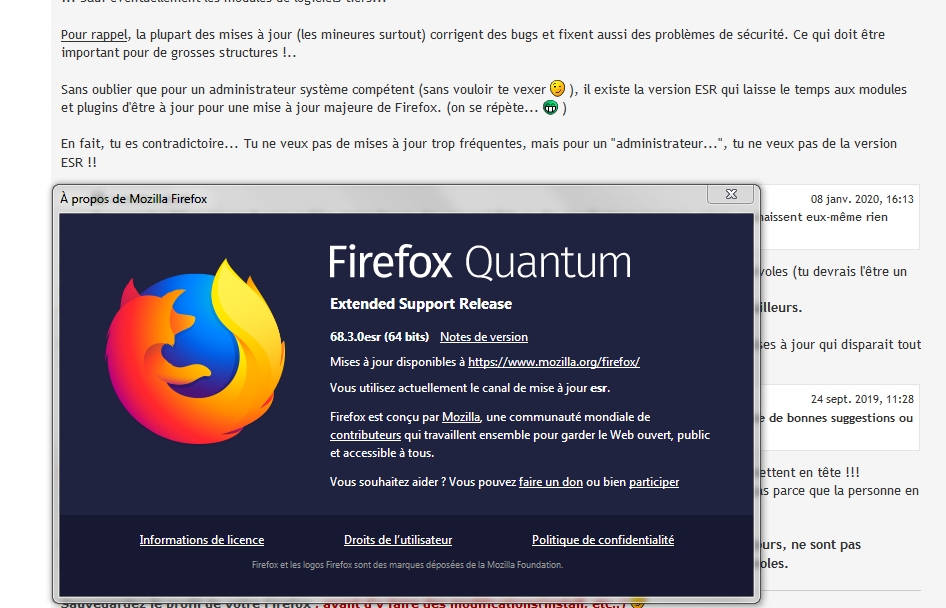Screen dimensions: 946x608
Task: Click the underlined Pour rappel text
Action: click(94, 34)
